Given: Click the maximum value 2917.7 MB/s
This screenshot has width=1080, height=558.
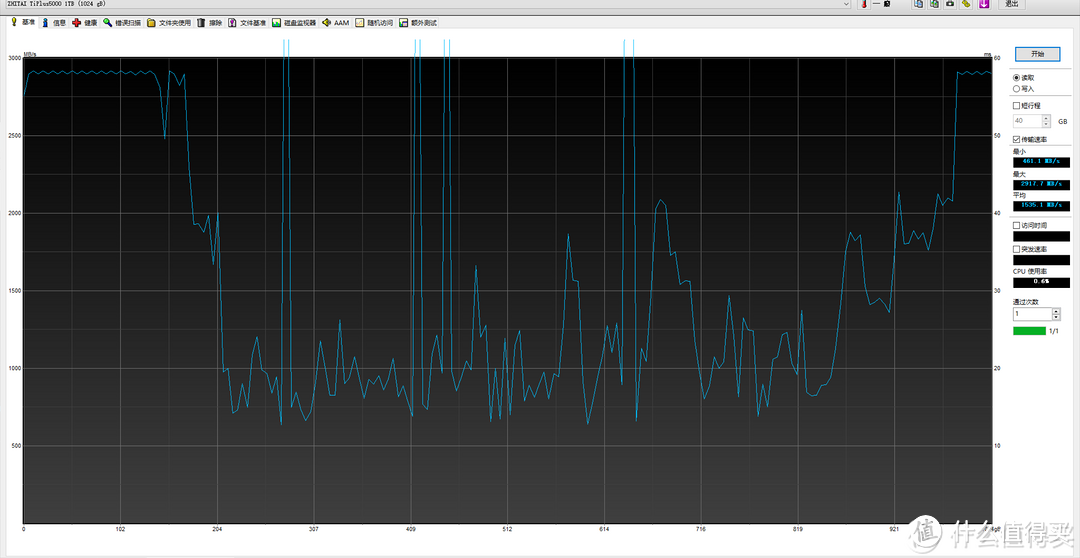Looking at the screenshot, I should 1041,185.
